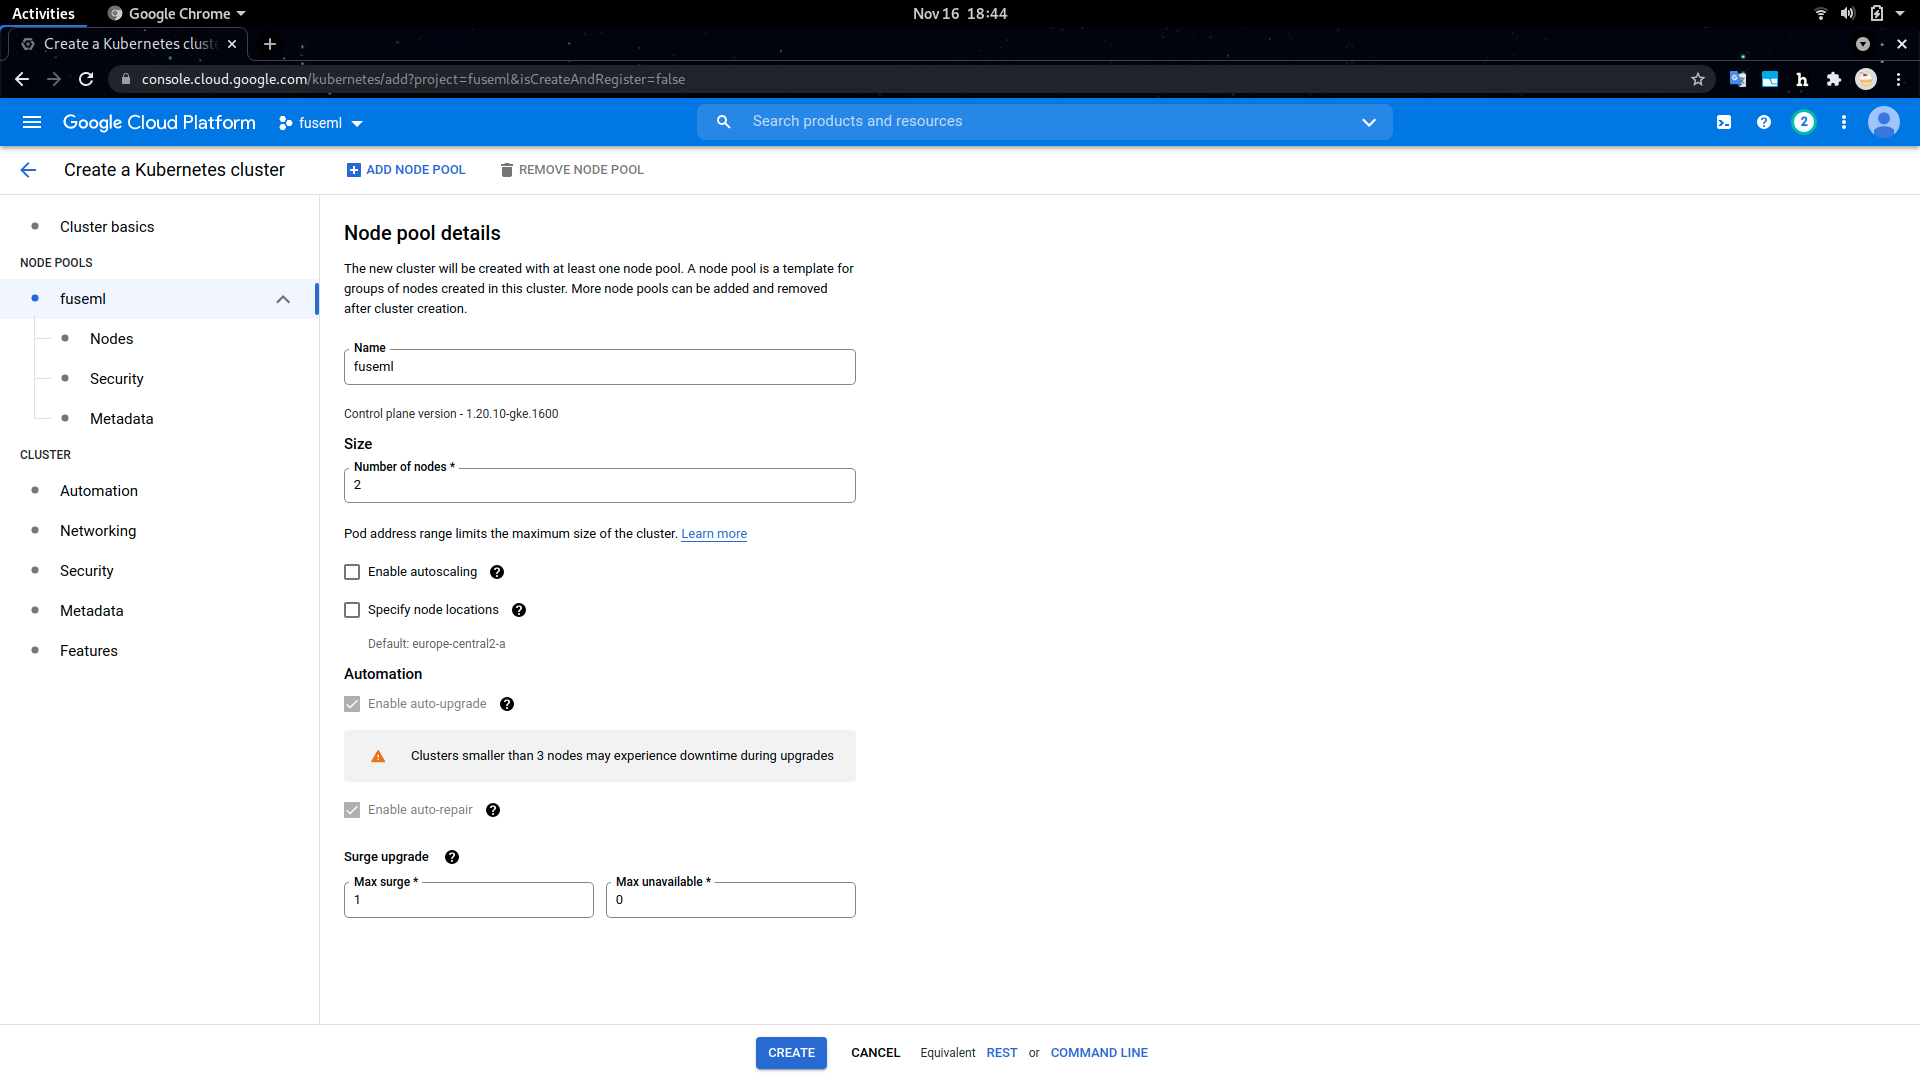Screen dimensions: 1920x1080
Task: Open the navigation hamburger menu
Action: (x=31, y=121)
